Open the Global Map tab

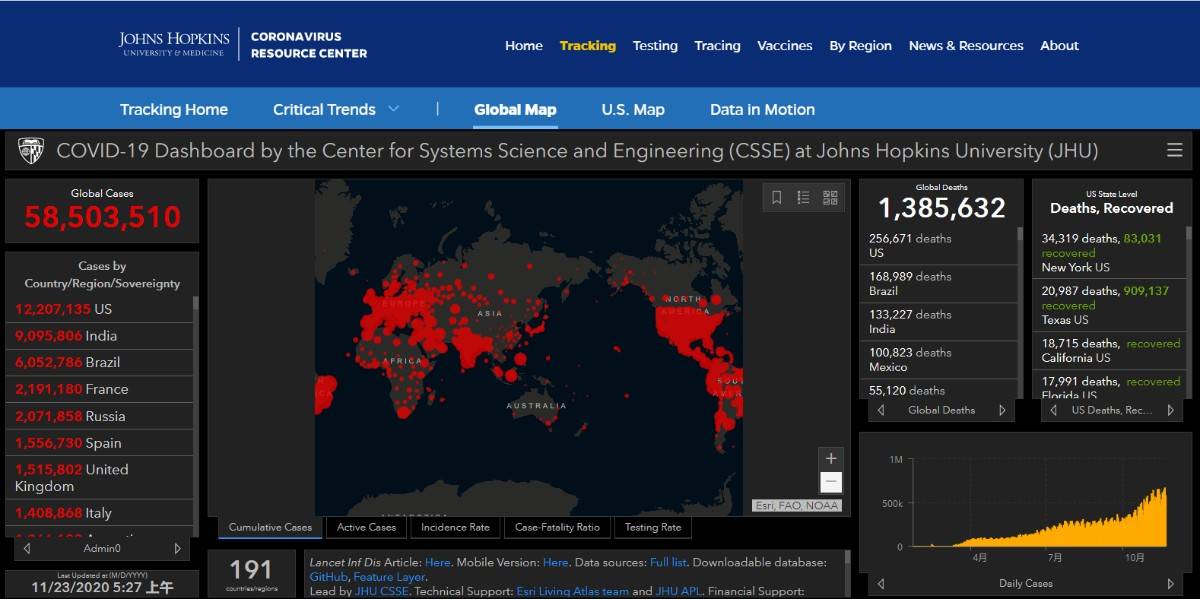coord(515,109)
